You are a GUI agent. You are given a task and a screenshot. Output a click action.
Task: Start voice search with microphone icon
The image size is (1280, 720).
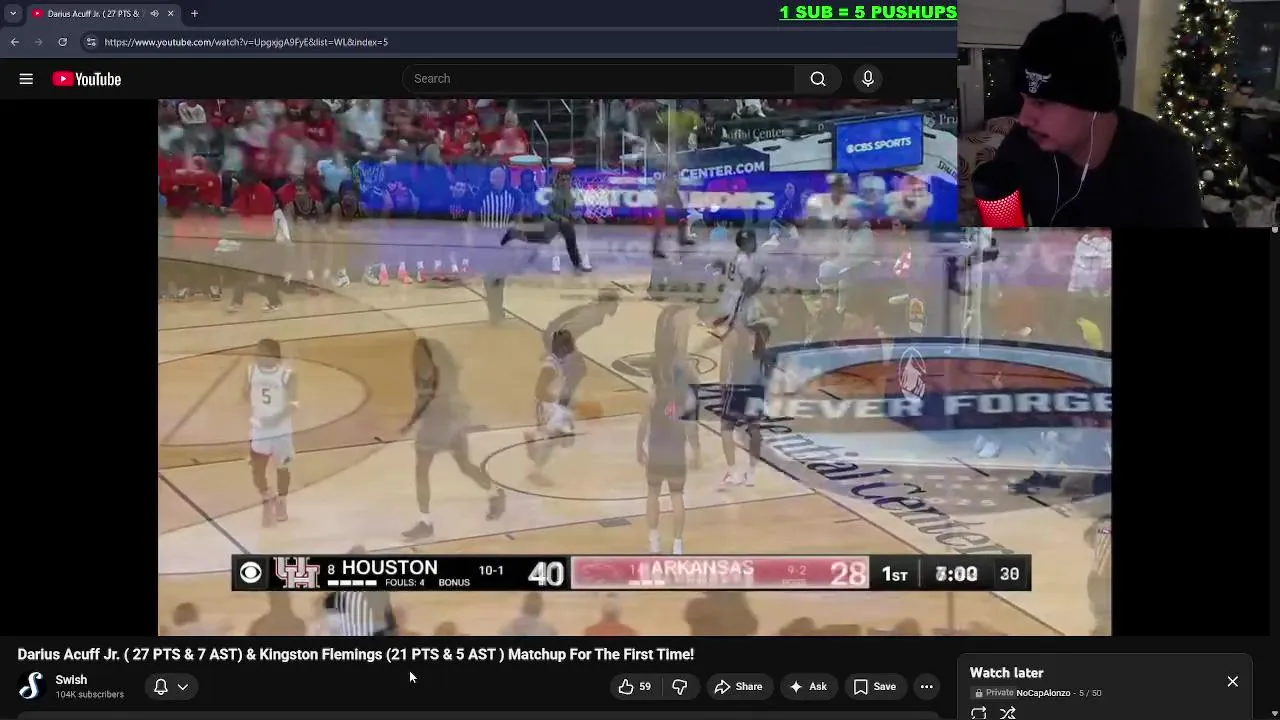tap(868, 79)
